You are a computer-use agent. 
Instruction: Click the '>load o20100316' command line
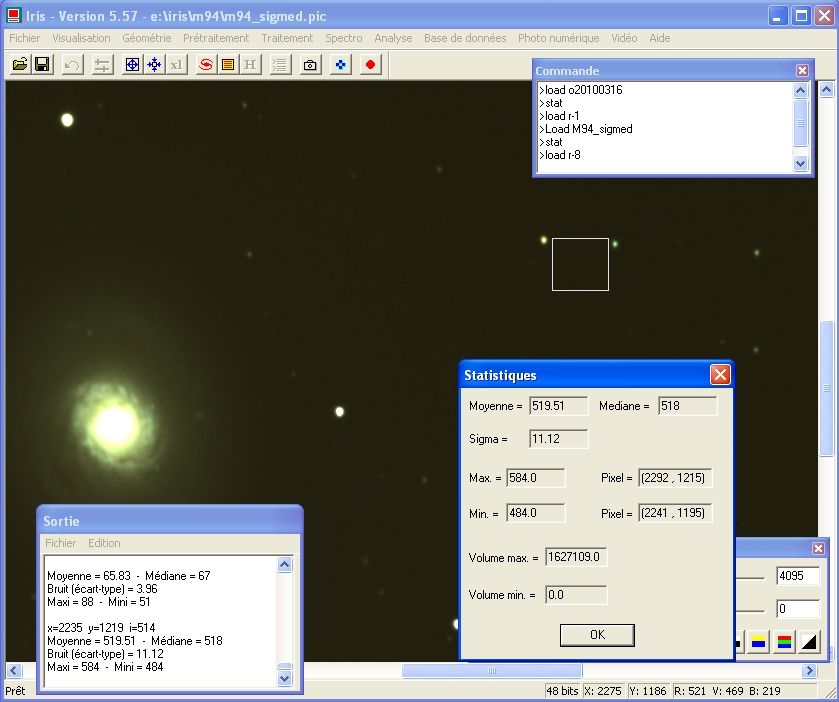581,90
